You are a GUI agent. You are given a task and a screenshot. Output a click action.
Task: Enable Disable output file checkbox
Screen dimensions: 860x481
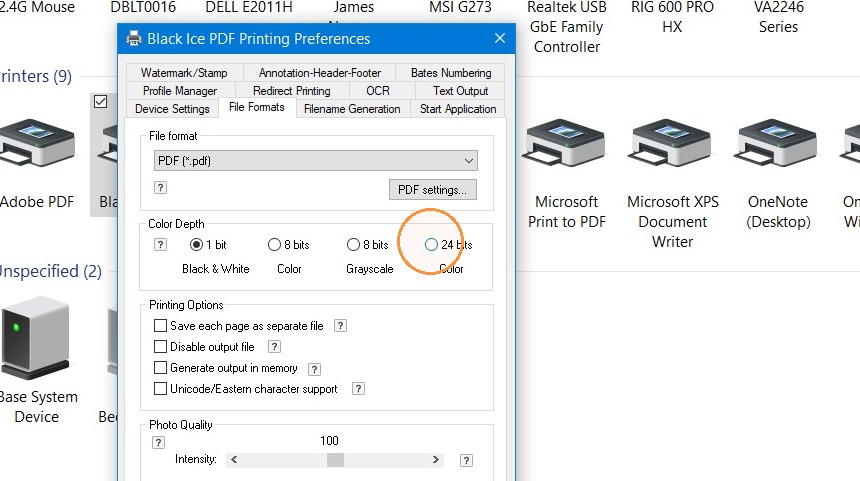tap(160, 347)
